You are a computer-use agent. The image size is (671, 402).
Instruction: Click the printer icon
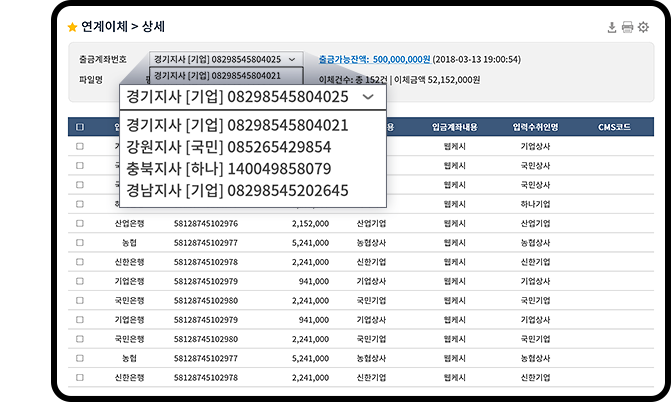click(627, 27)
